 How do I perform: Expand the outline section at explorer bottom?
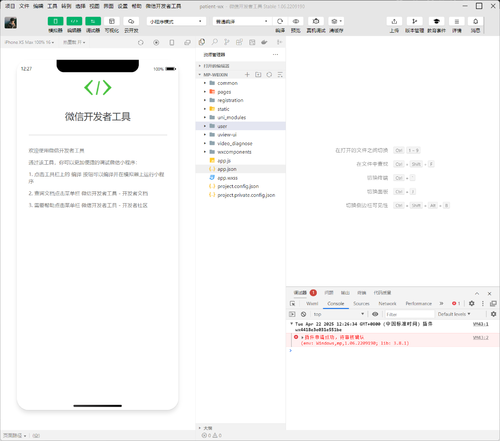241,428
